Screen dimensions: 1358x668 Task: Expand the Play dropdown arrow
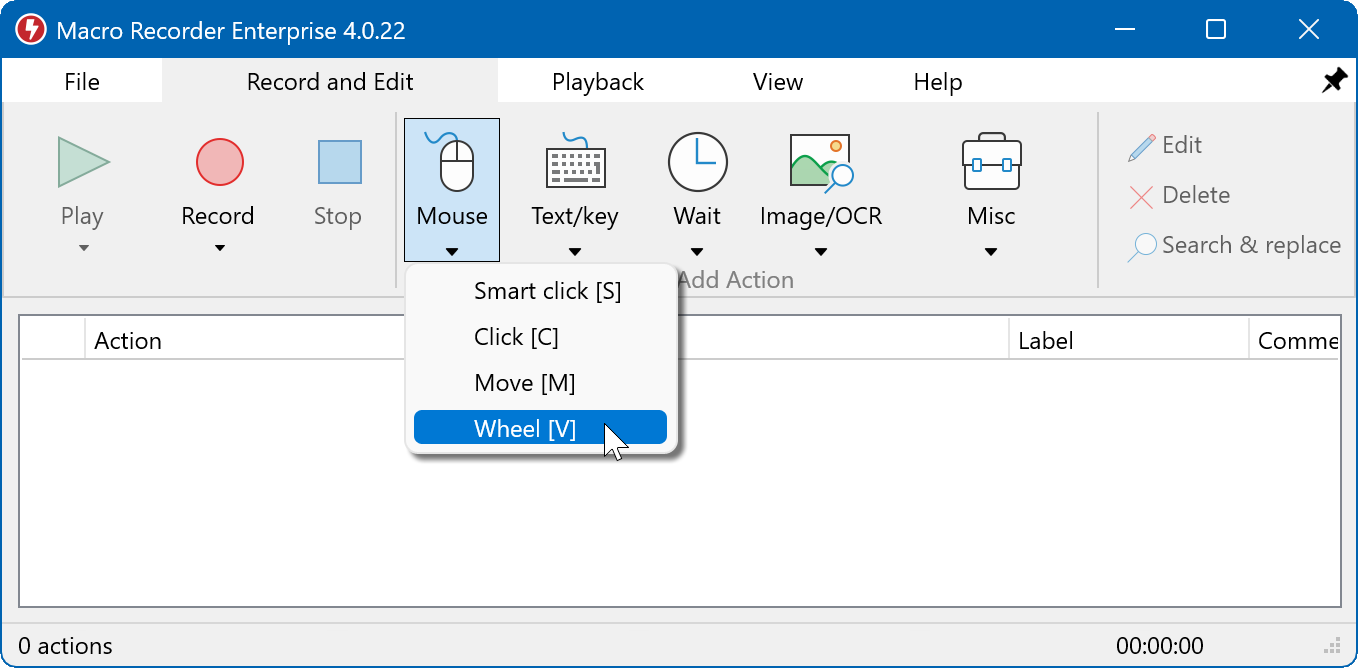coord(83,249)
